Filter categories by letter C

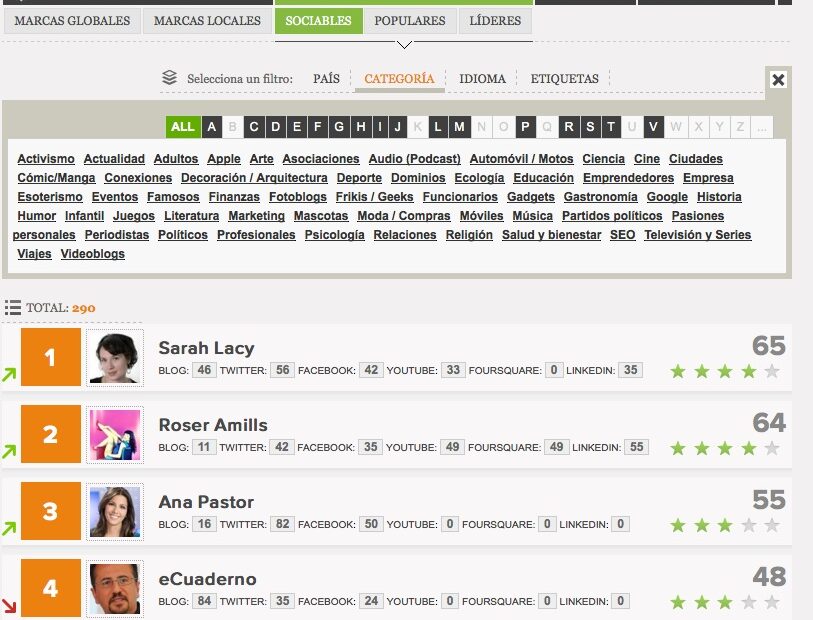(254, 127)
